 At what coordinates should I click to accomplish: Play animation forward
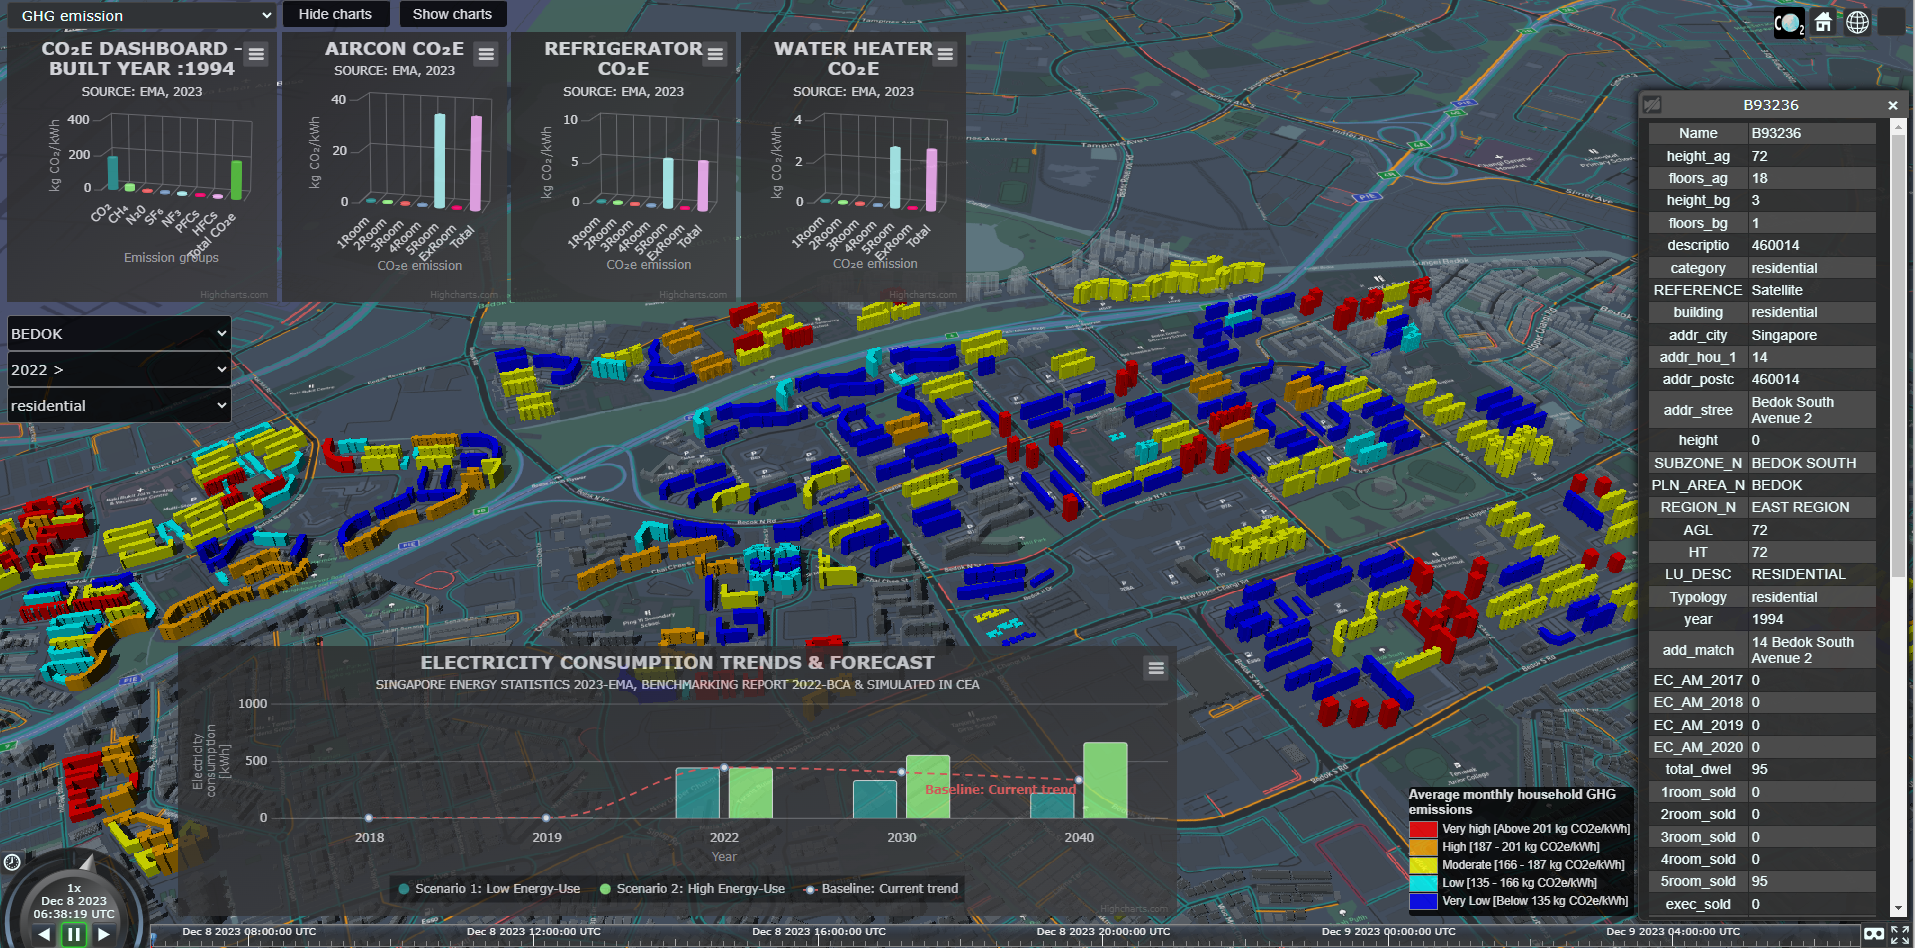coord(104,935)
